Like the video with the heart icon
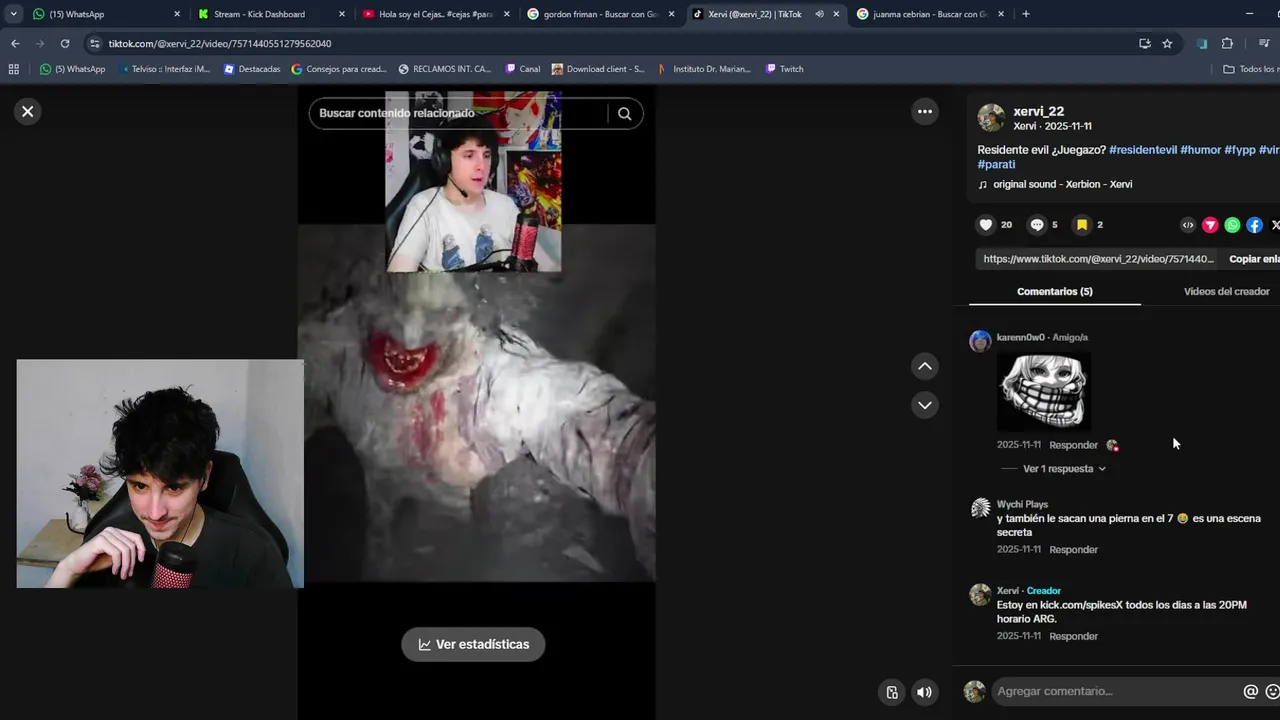Image resolution: width=1280 pixels, height=720 pixels. 986,225
